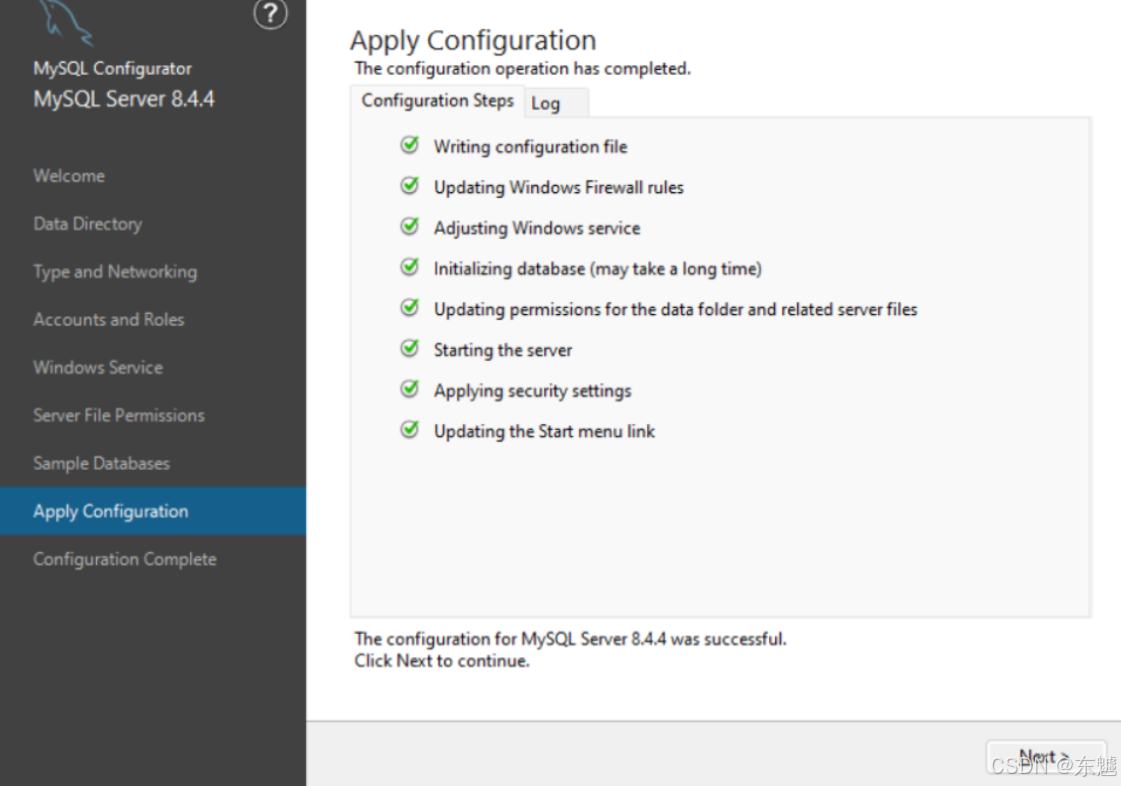This screenshot has height=786, width=1121.
Task: Click 'Updating the Start menu link' text
Action: pyautogui.click(x=544, y=431)
